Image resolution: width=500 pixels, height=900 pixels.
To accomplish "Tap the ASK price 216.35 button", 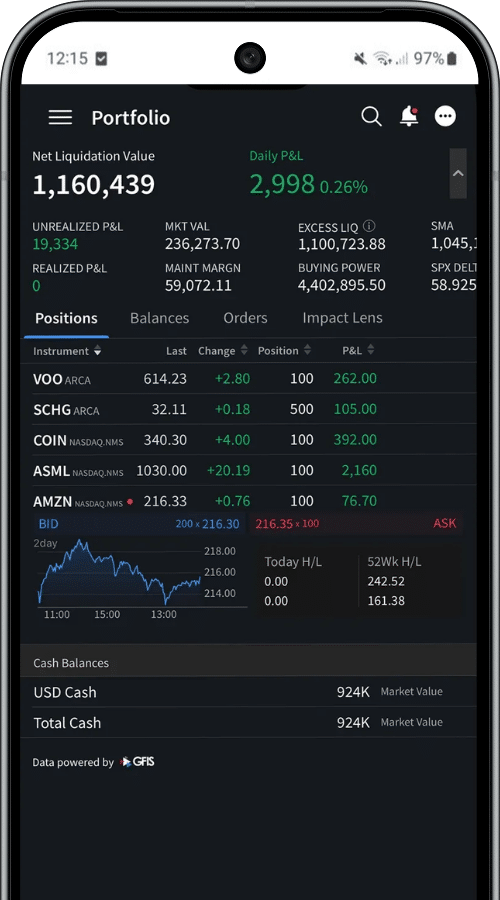I will (356, 523).
